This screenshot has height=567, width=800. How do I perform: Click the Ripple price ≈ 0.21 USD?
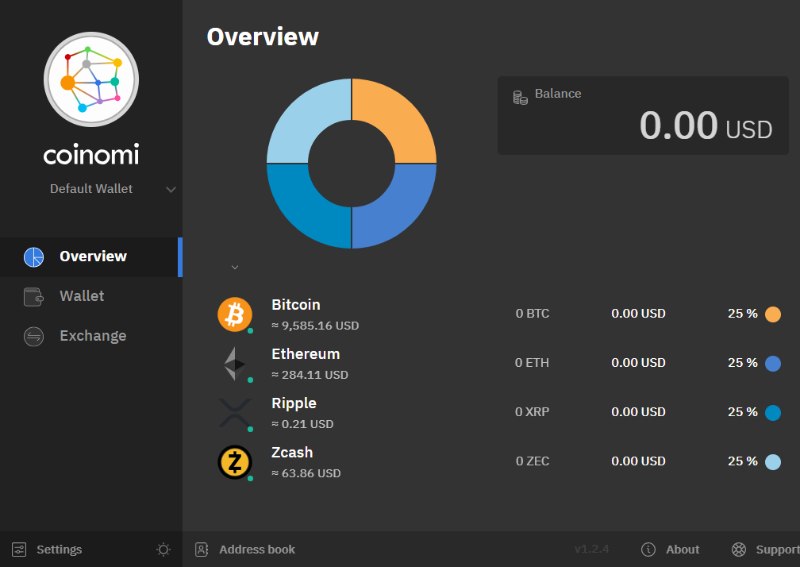[303, 424]
